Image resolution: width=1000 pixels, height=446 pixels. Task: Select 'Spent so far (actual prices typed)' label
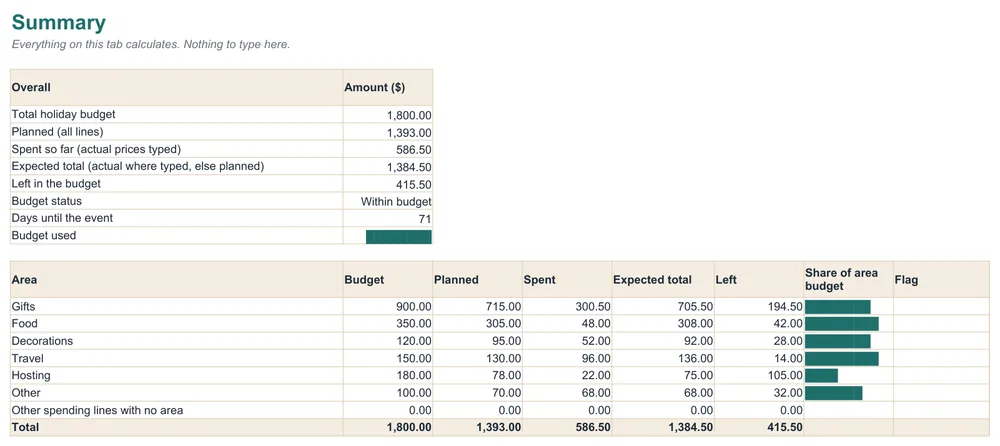click(96, 149)
